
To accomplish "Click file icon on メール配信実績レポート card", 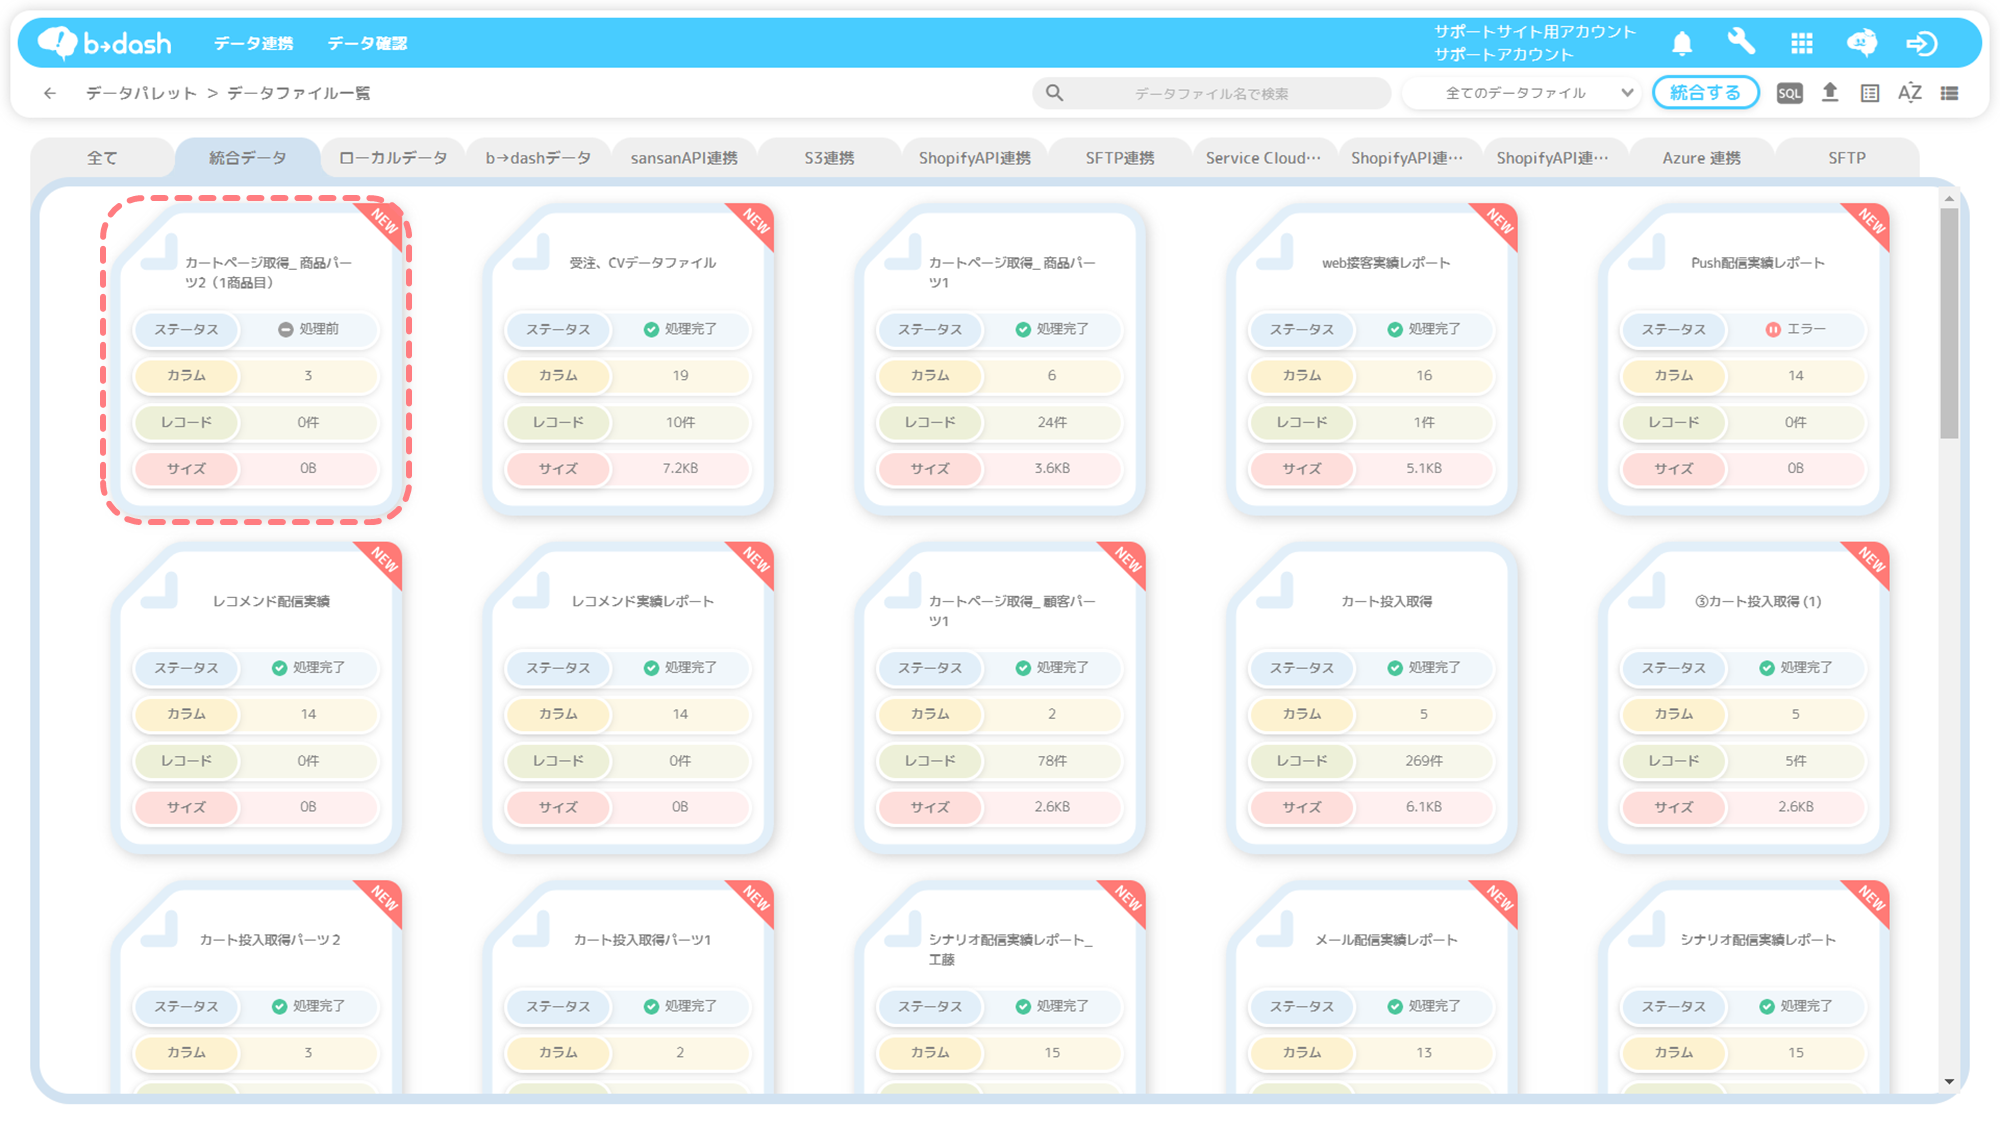I will 1275,929.
